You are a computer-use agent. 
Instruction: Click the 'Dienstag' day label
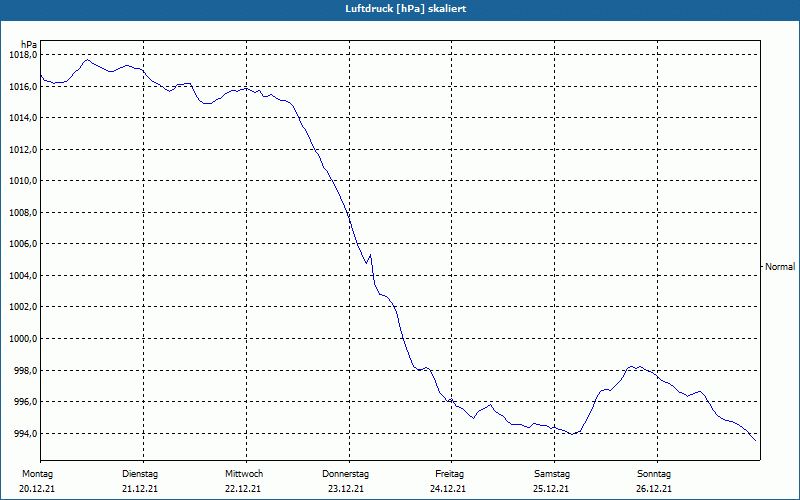tap(140, 474)
